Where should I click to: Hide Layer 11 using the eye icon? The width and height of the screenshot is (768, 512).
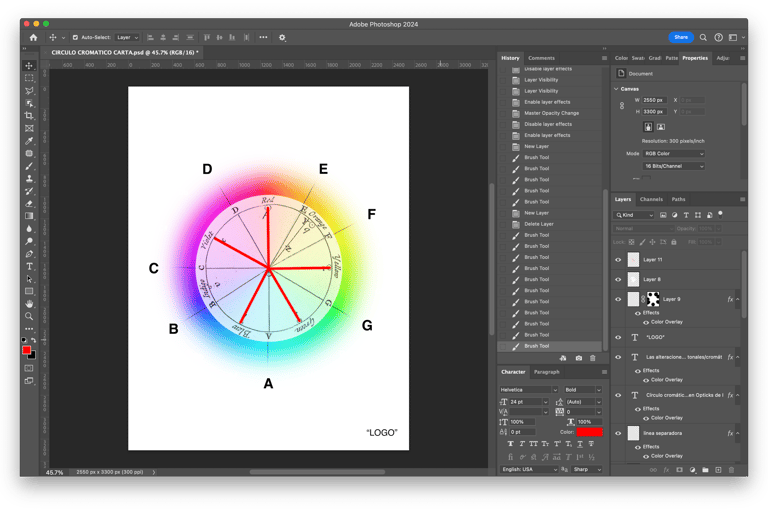[618, 260]
